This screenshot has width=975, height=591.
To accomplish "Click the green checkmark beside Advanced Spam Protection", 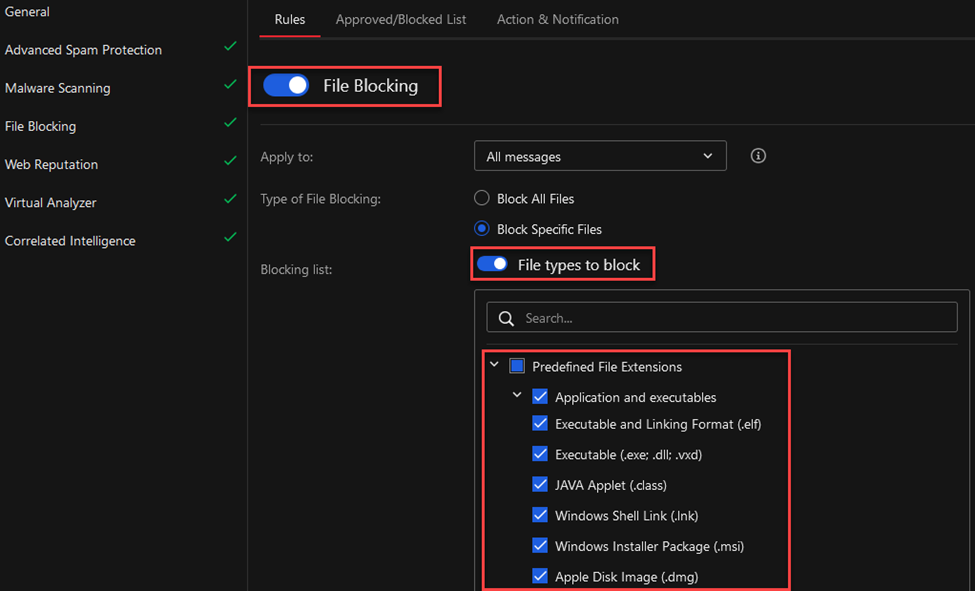I will (x=230, y=46).
